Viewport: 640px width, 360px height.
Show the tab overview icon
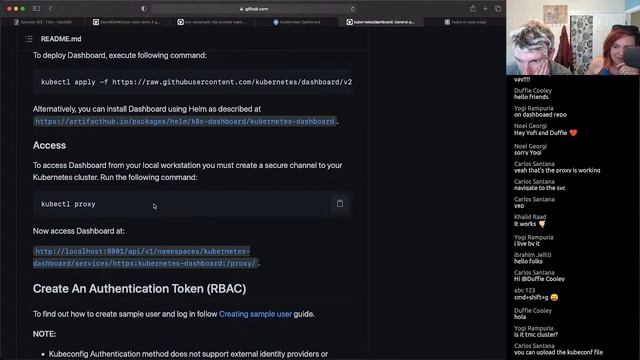click(x=498, y=9)
